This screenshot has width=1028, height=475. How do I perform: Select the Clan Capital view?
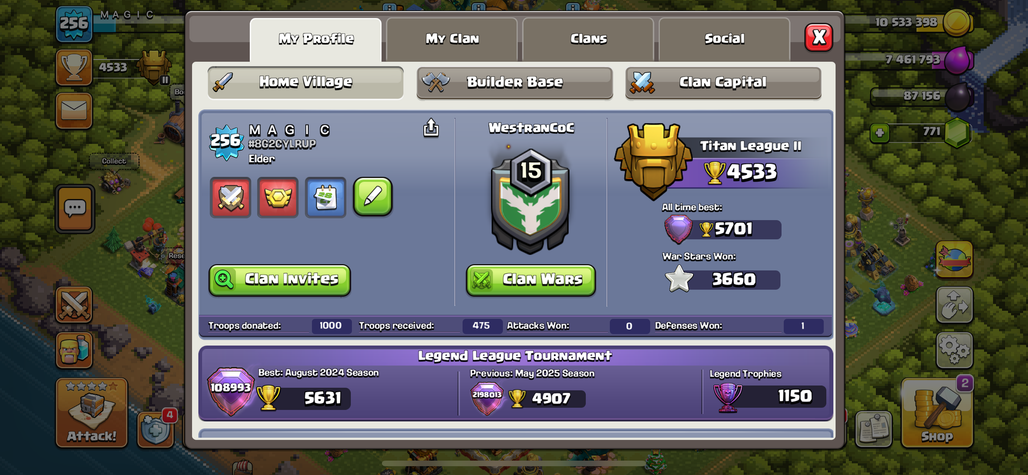tap(723, 83)
